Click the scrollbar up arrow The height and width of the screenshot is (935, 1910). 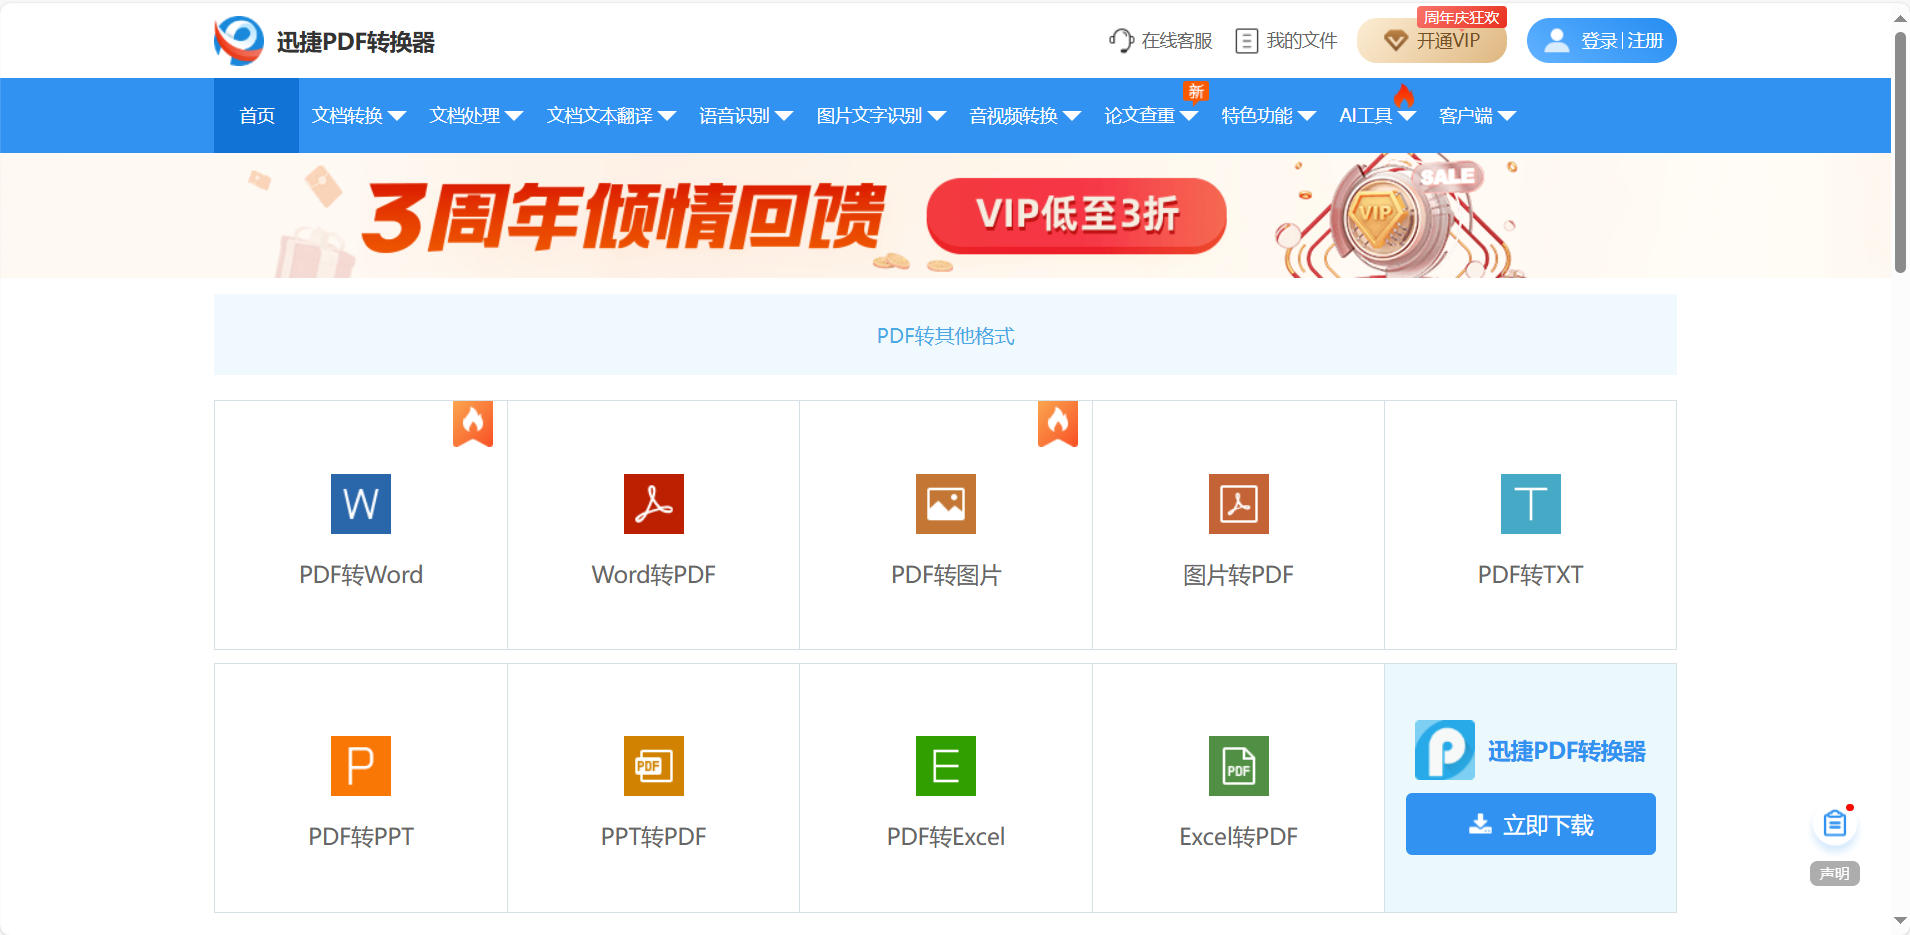(1900, 17)
